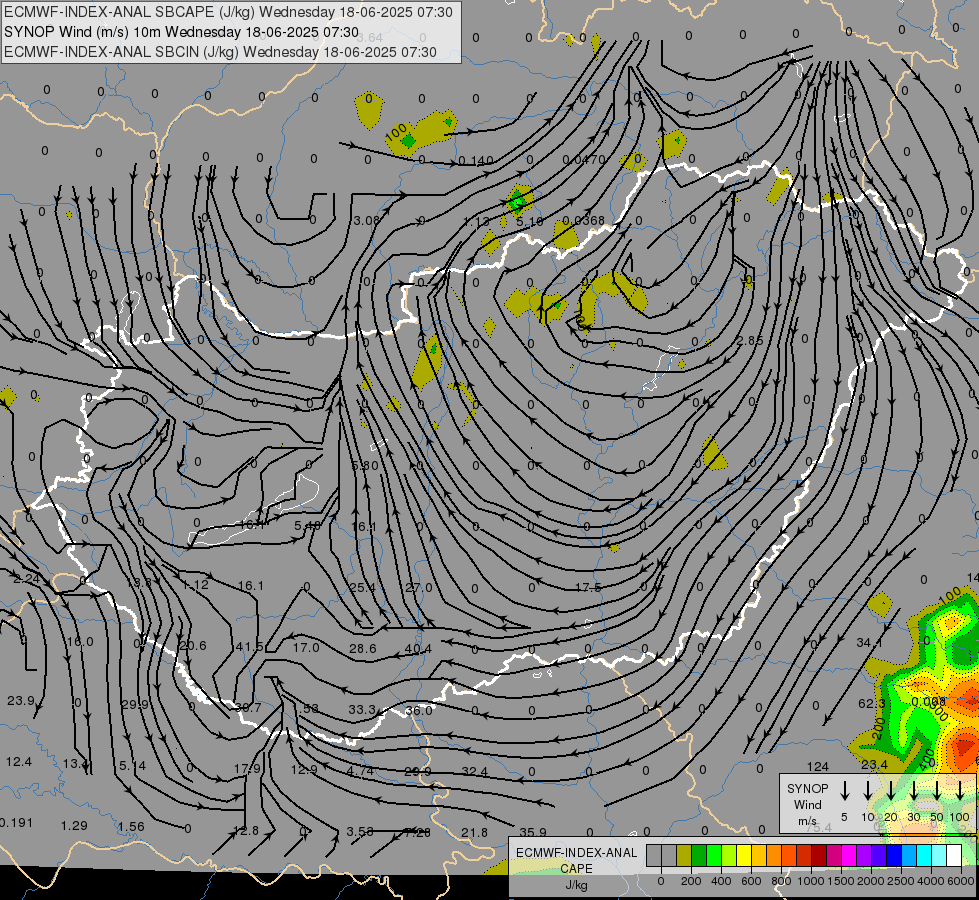Screen dimensions: 979x900
Task: Select the yellow CAPE legend swatch
Action: [x=744, y=855]
